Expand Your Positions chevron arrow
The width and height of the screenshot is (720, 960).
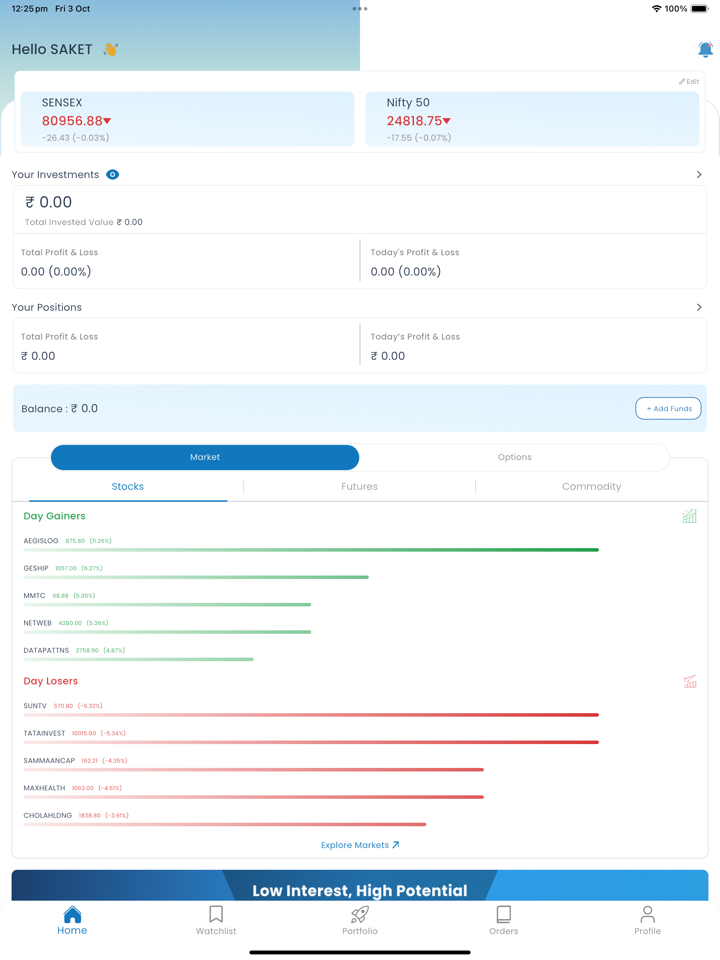pyautogui.click(x=698, y=307)
